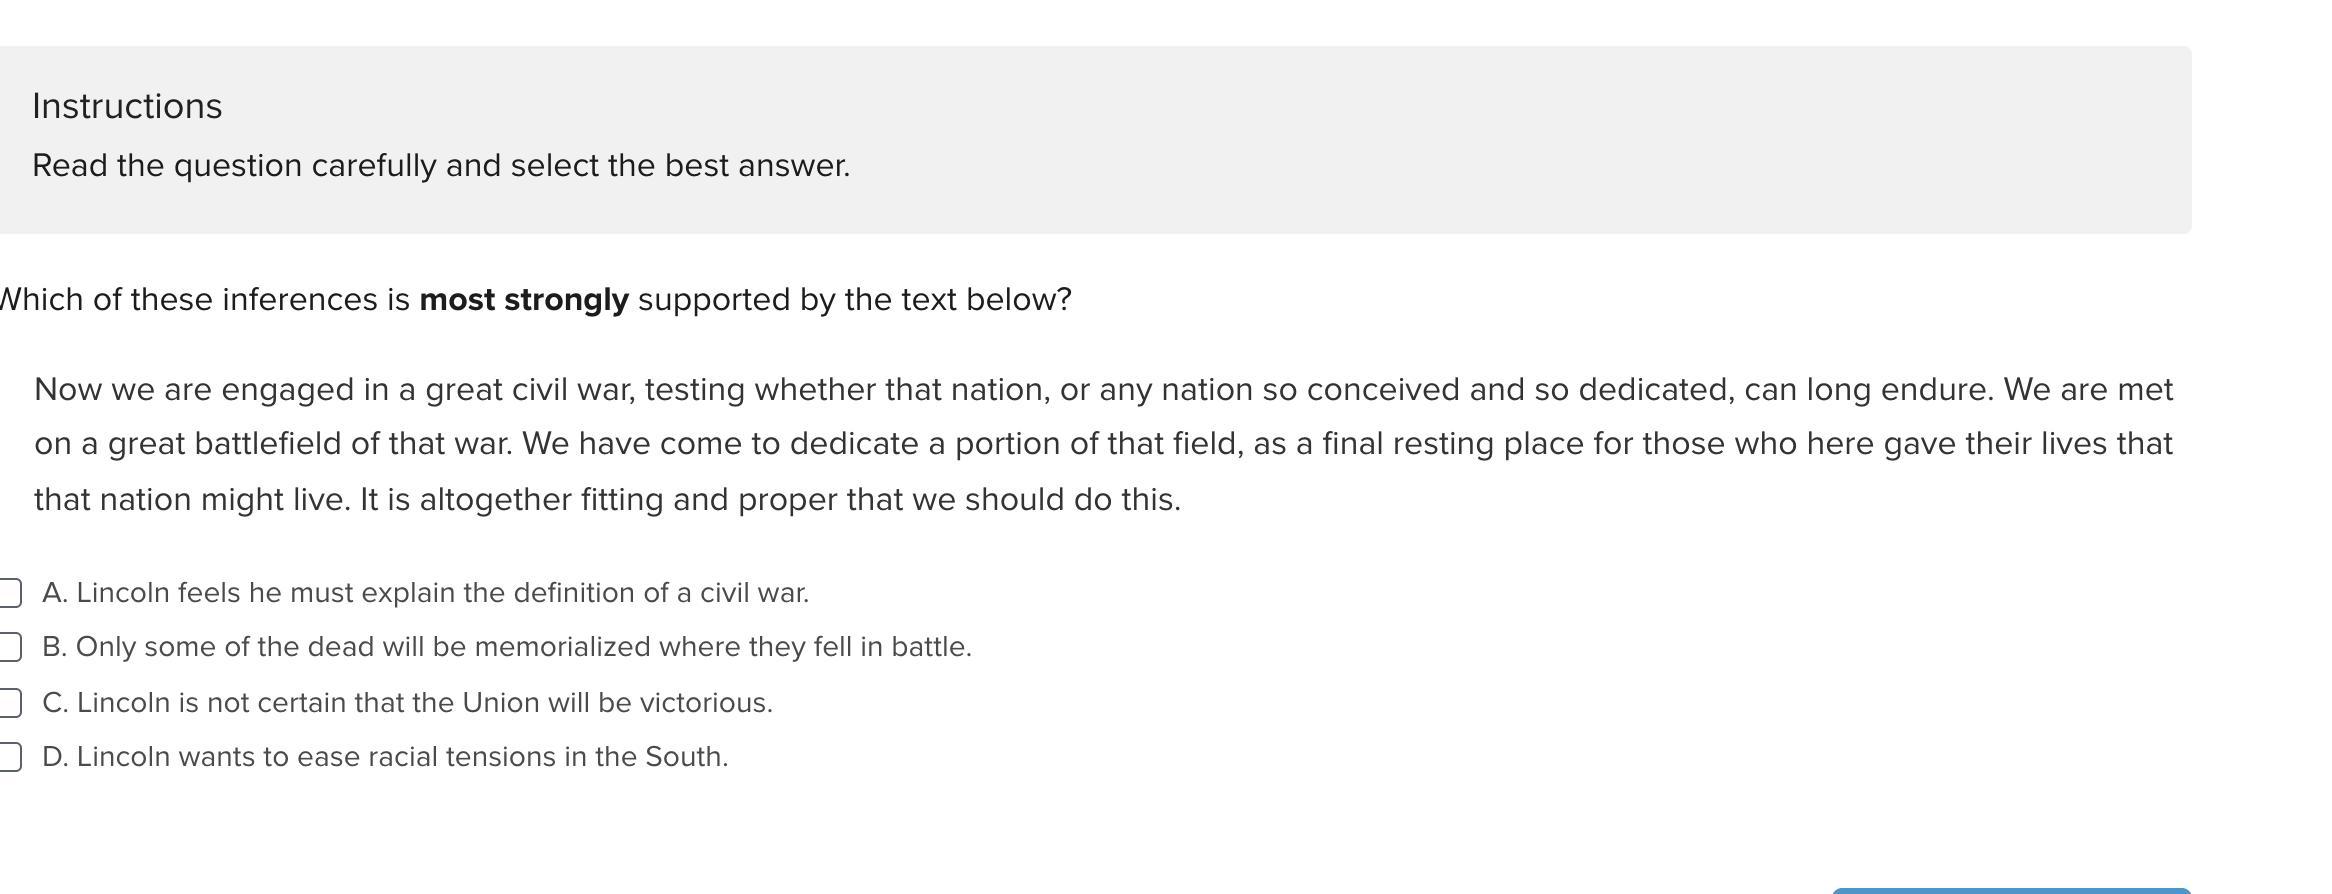Screen dimensions: 2332x894
Task: Click the bold 'most strongly' phrase
Action: point(524,299)
